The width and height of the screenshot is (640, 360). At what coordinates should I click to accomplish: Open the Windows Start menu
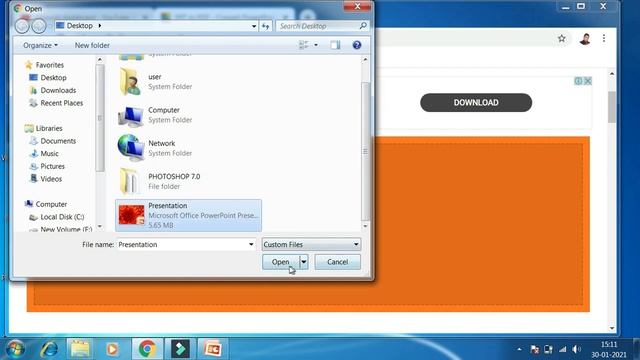[15, 349]
